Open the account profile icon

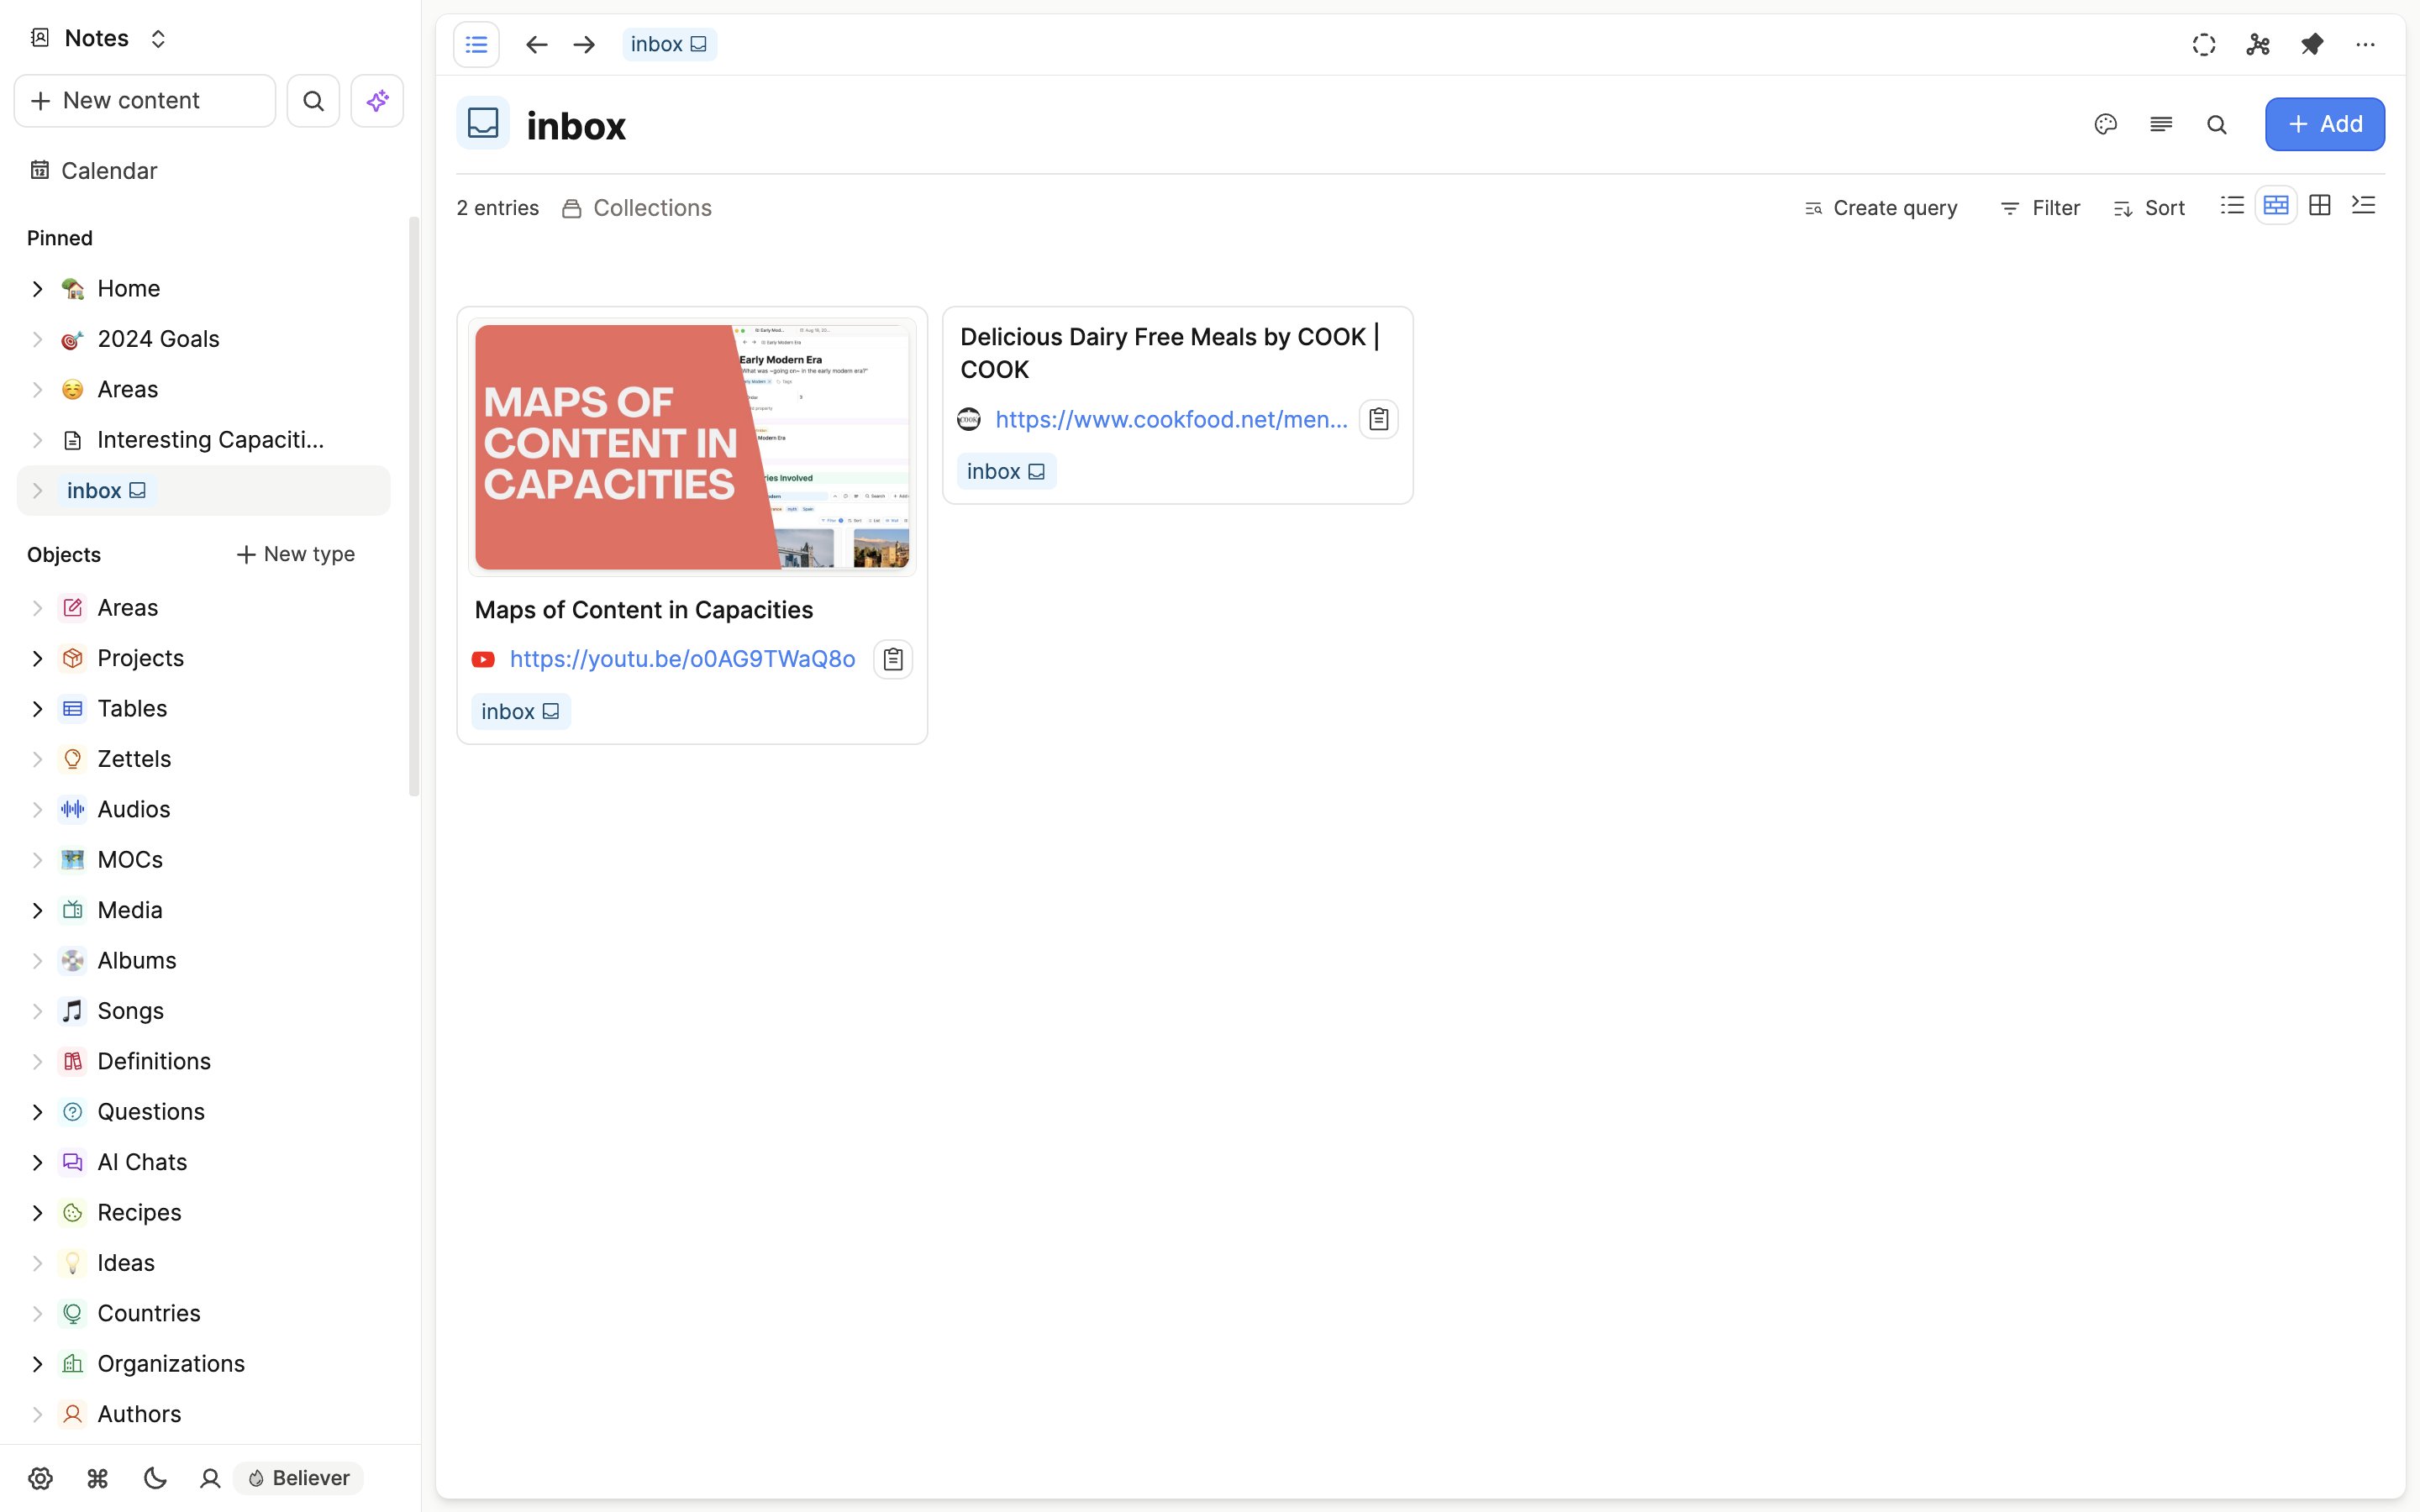coord(210,1478)
